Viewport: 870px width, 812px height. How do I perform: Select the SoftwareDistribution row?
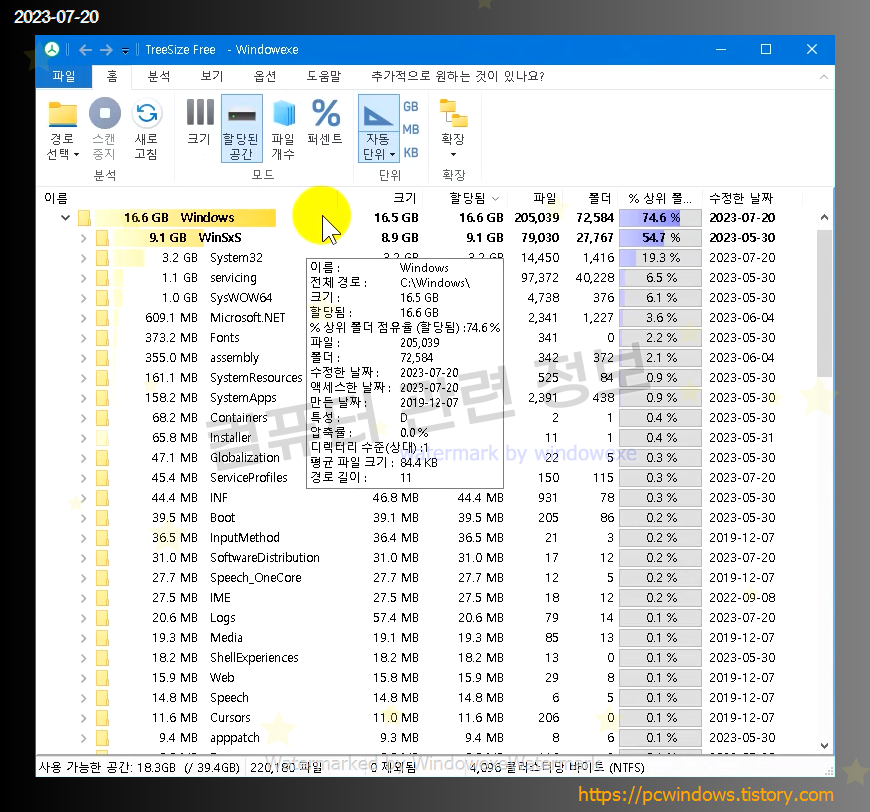click(427, 557)
